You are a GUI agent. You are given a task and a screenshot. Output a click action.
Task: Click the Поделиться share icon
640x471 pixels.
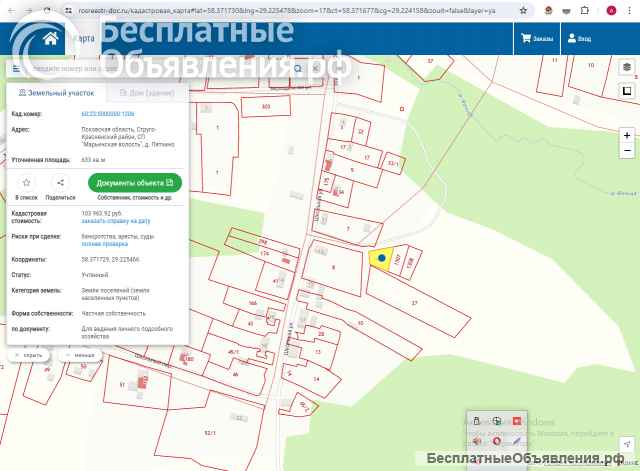[x=60, y=183]
